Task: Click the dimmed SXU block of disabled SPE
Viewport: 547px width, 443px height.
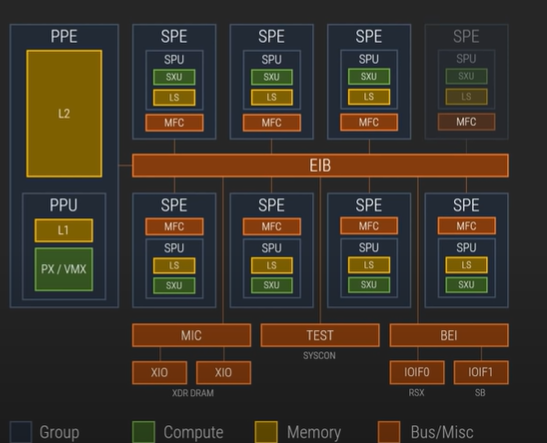Action: point(466,76)
